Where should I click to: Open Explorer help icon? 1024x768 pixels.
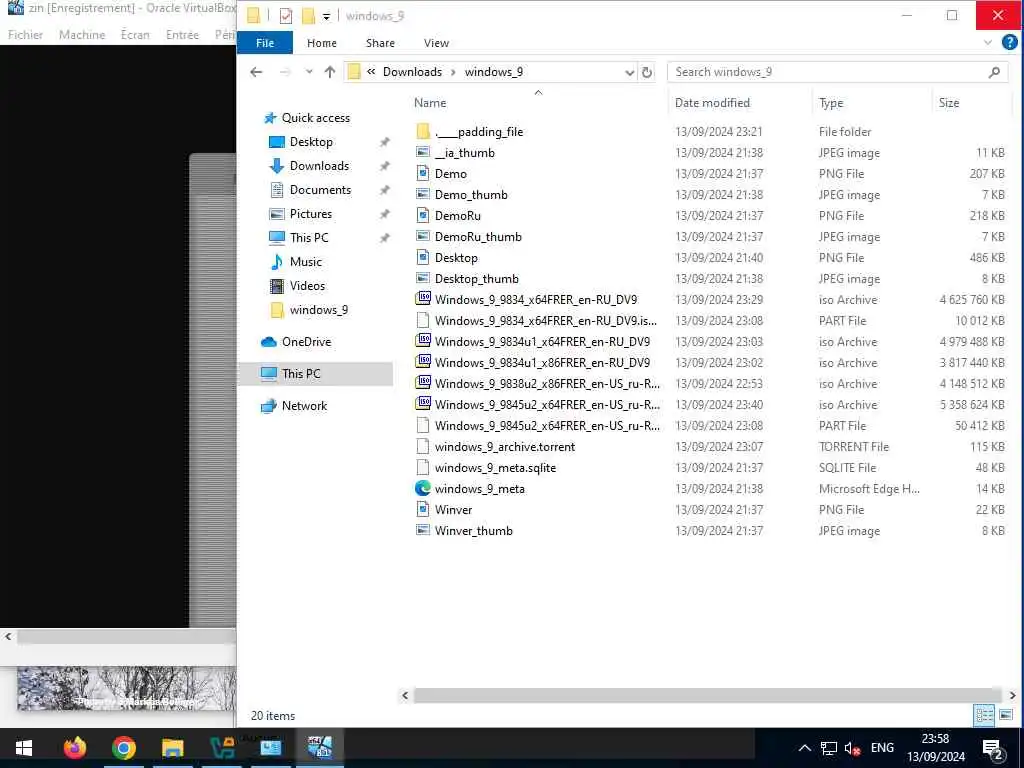pos(1009,43)
